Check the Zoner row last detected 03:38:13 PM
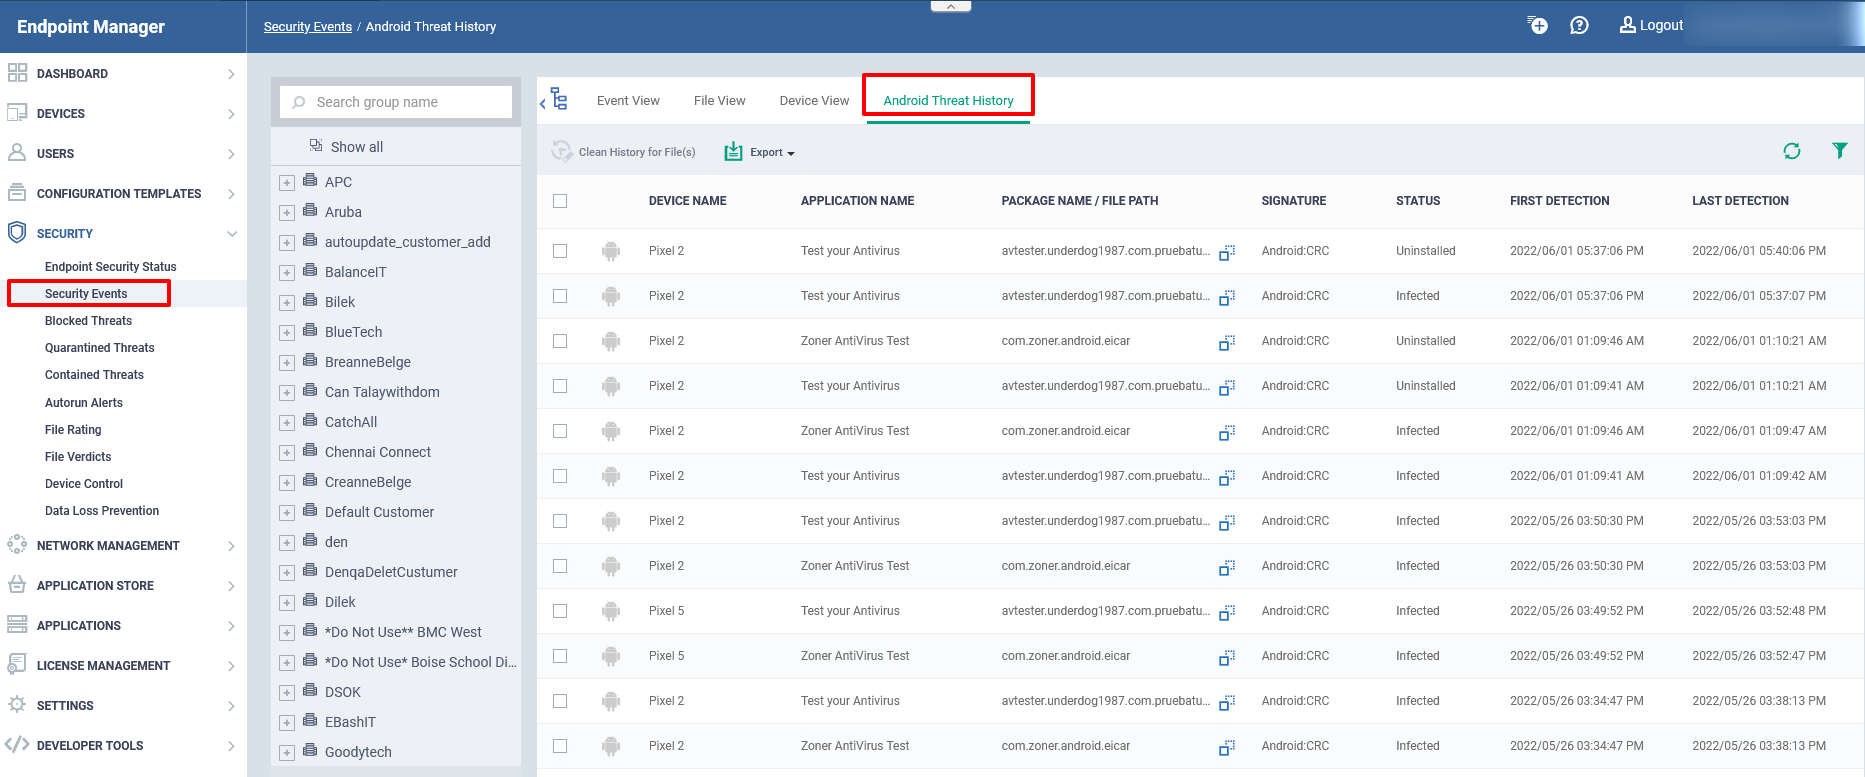 click(560, 746)
